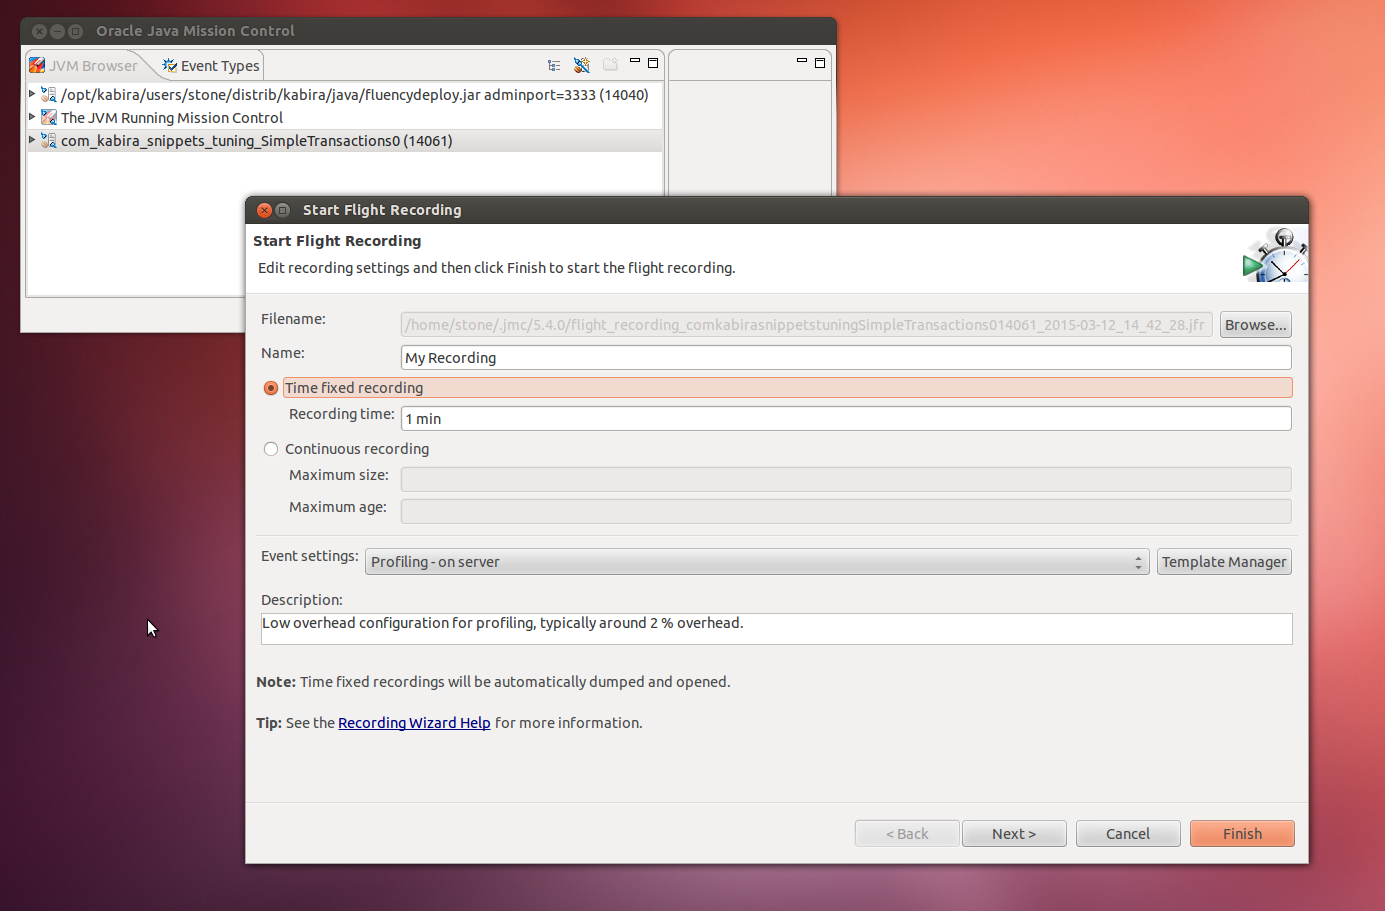Click the fluencydeploy.jar JVM icon
Viewport: 1385px width, 911px height.
(x=48, y=95)
